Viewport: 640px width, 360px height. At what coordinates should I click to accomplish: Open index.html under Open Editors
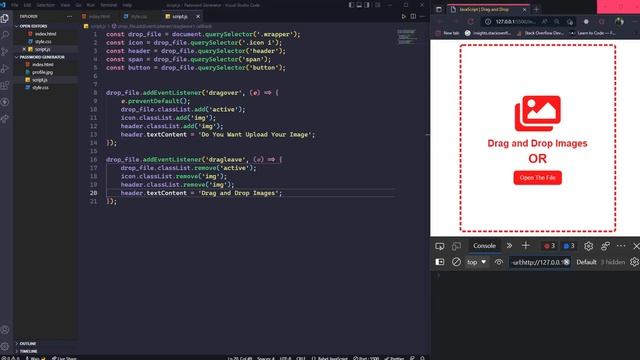(x=45, y=34)
